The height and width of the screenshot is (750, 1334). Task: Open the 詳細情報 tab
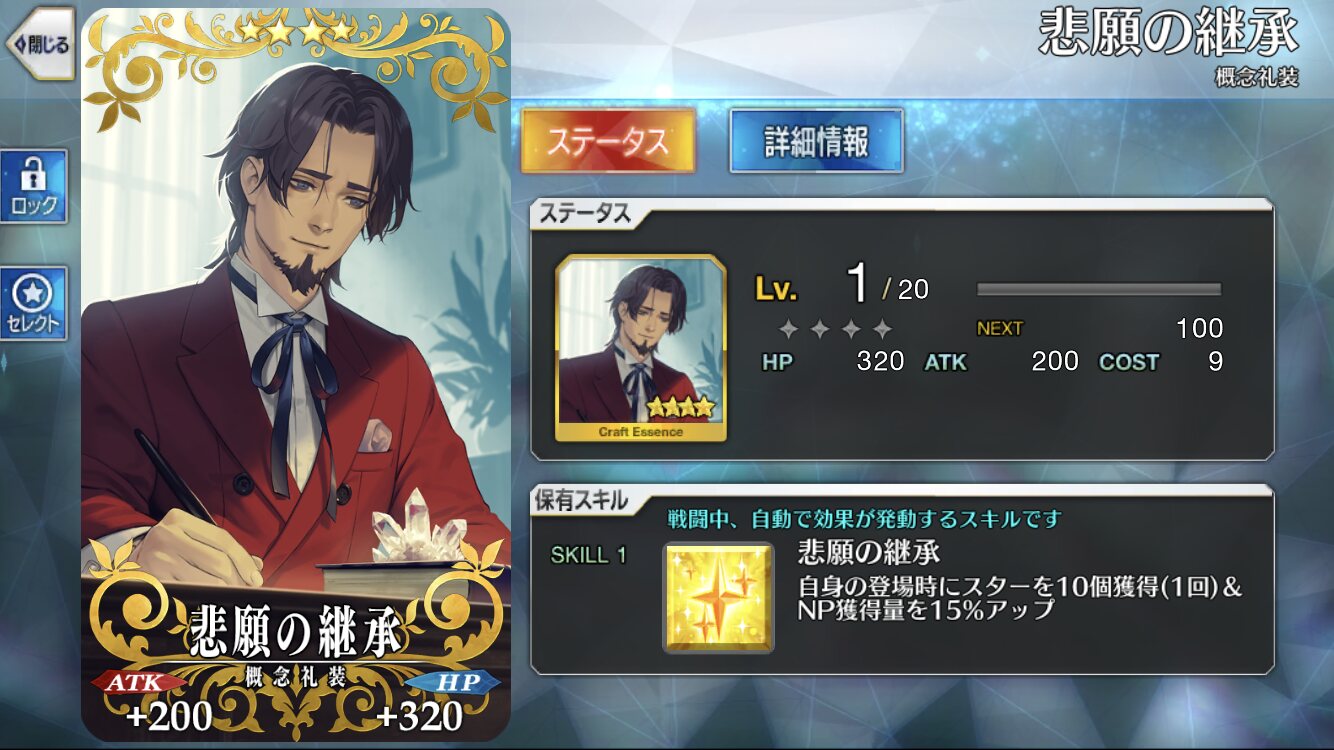[816, 141]
